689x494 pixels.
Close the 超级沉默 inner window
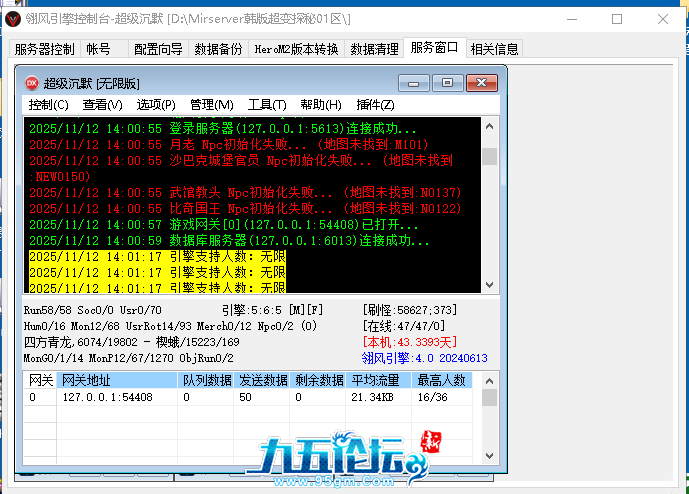480,83
